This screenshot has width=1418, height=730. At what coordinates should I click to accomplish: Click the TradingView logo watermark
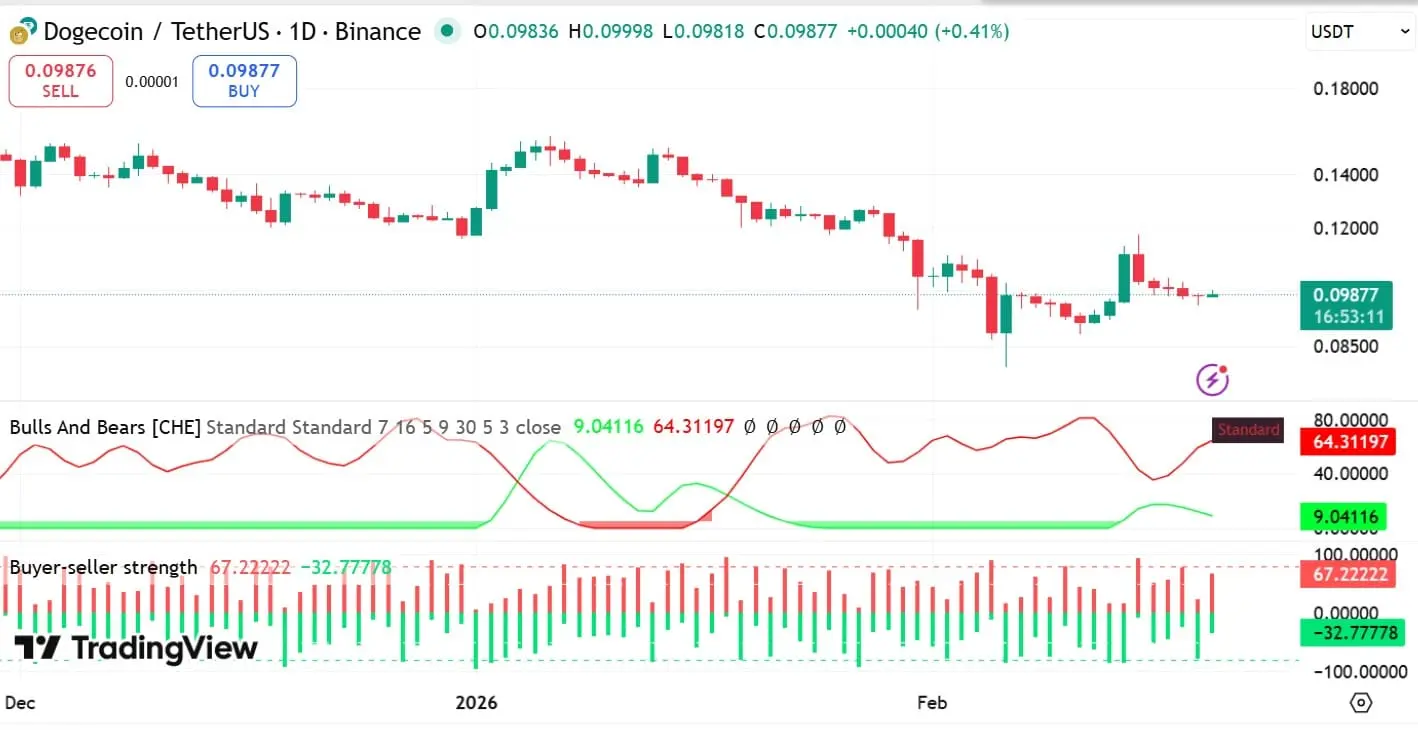[x=135, y=649]
